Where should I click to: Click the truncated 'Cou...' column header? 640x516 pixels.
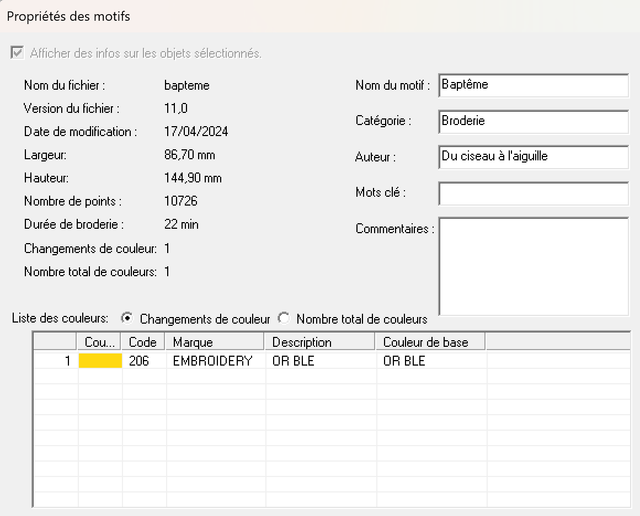coord(100,342)
